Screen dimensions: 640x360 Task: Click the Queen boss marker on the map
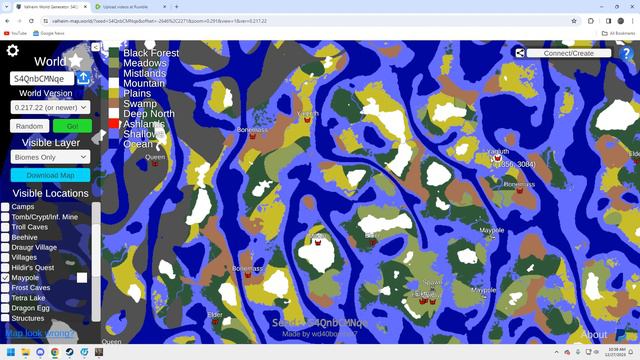pos(155,164)
